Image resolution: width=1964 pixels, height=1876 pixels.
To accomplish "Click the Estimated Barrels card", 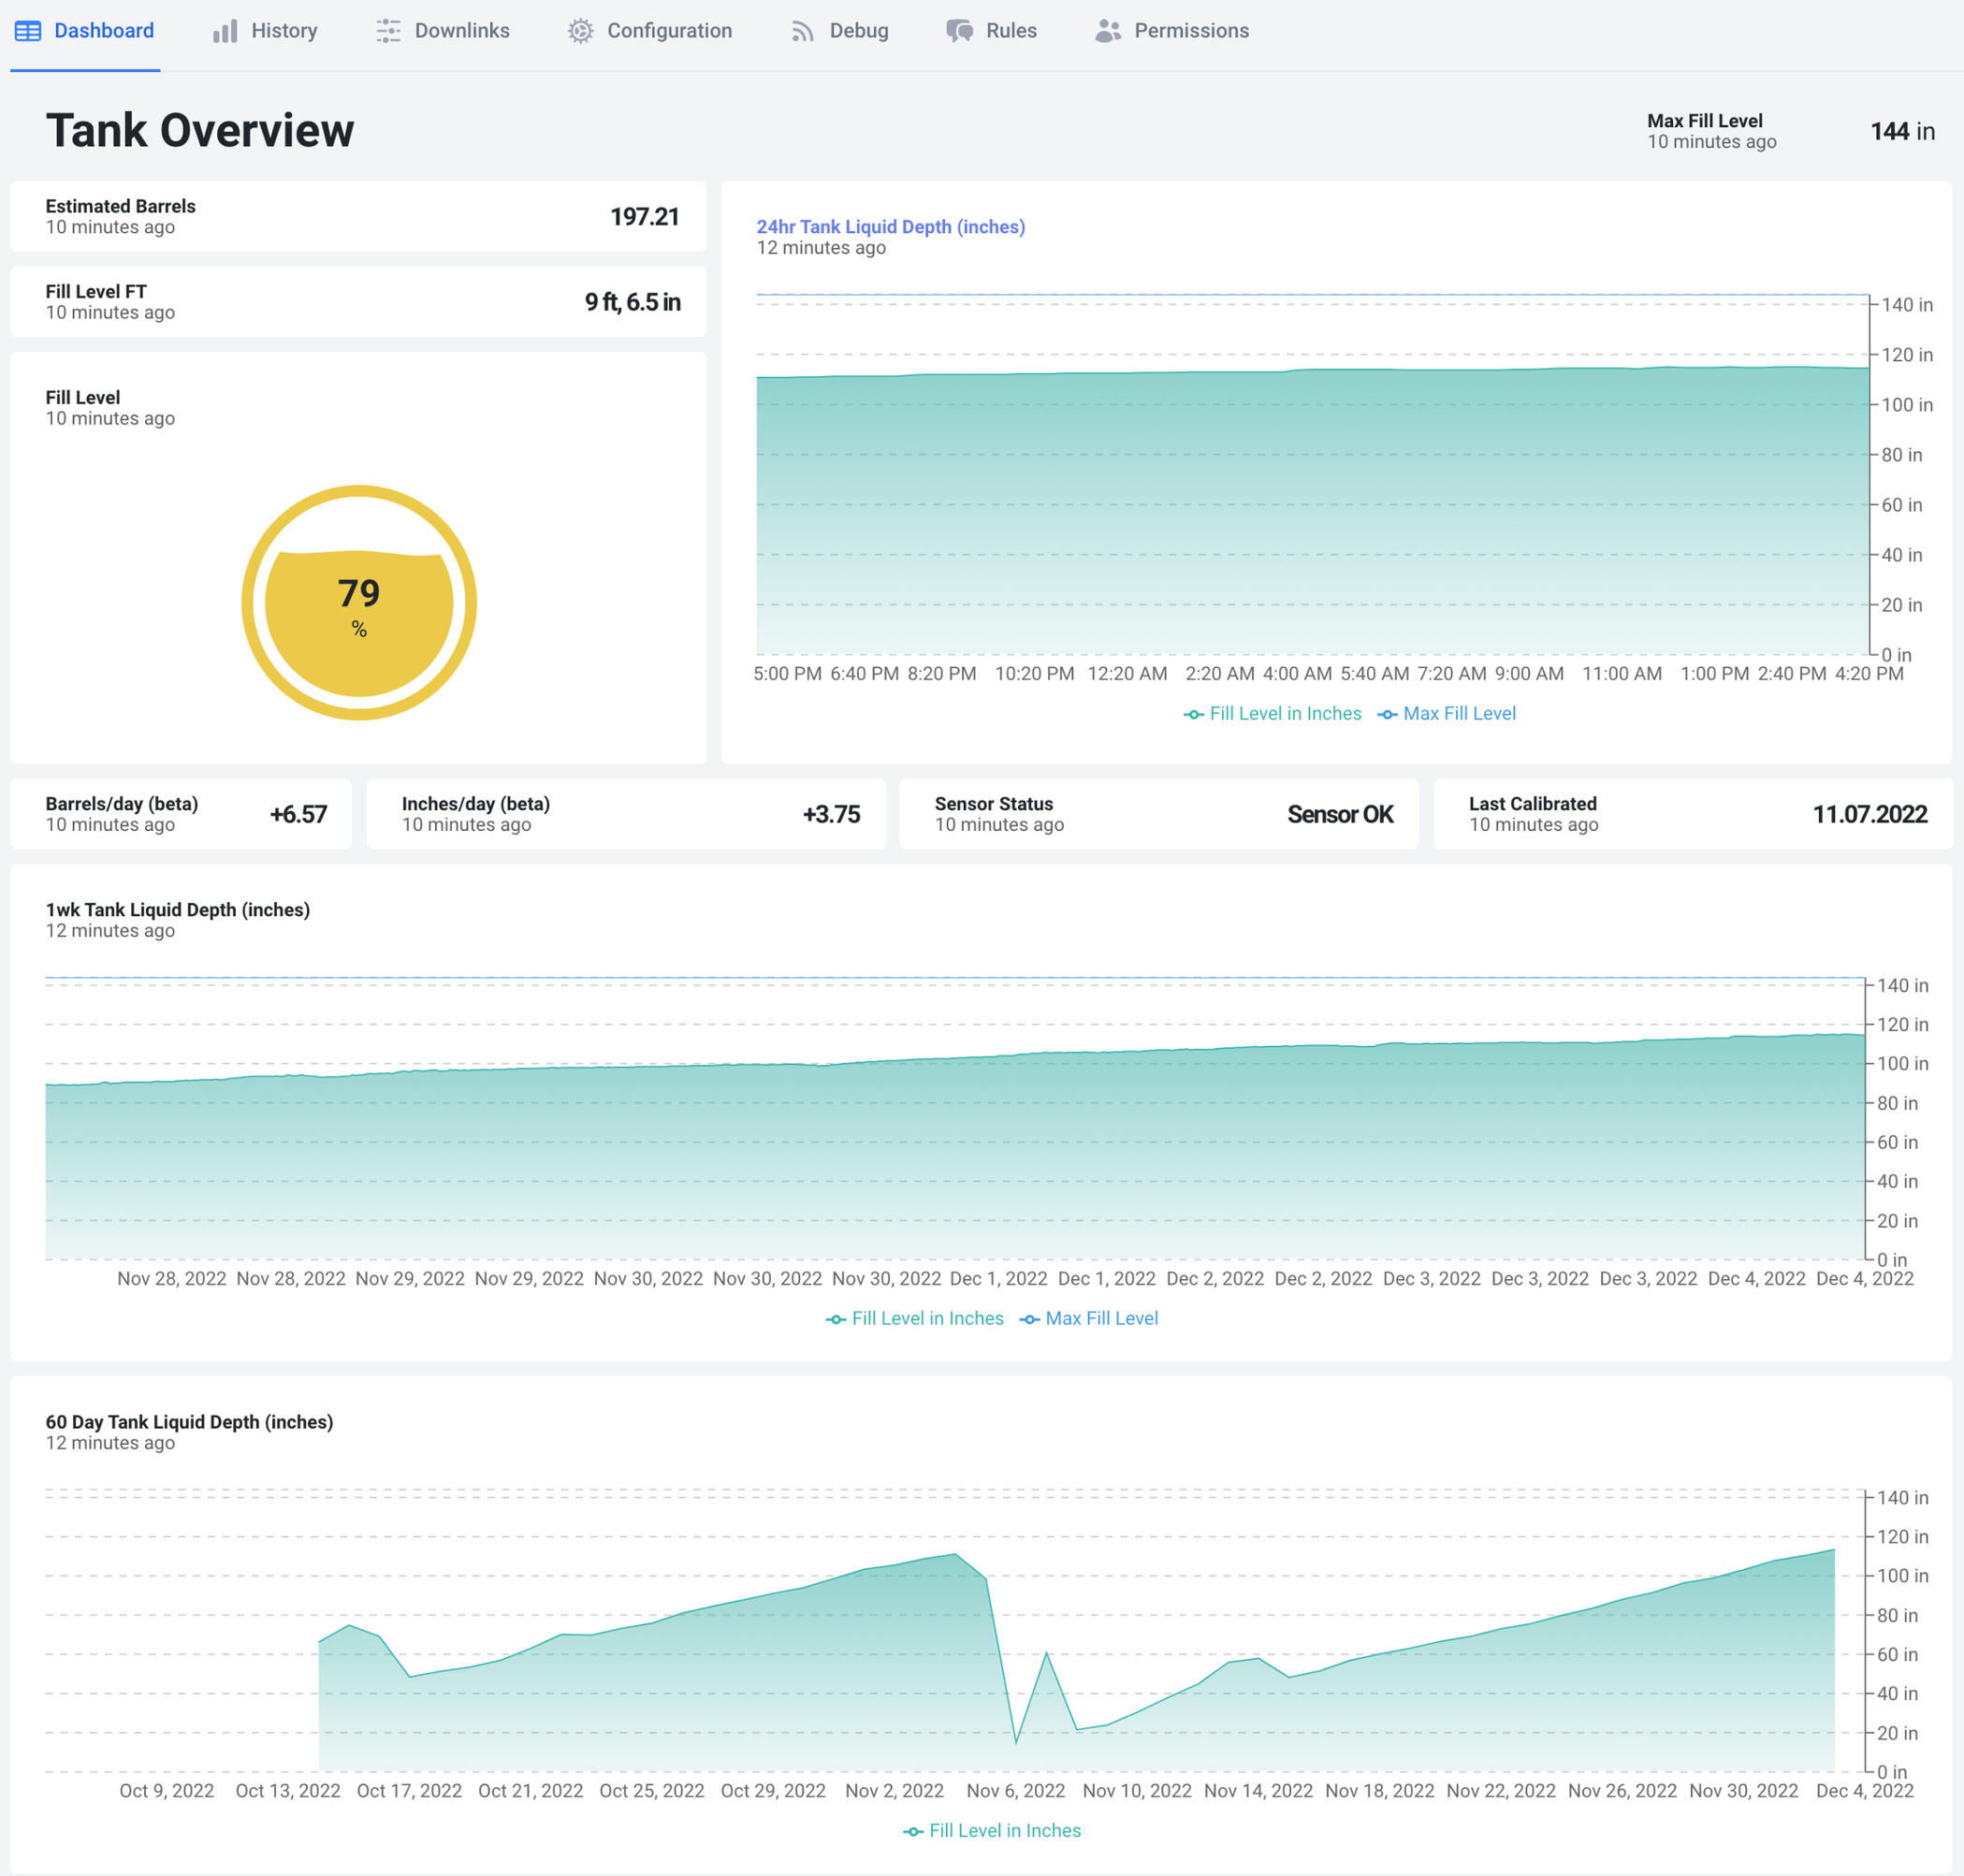I will pyautogui.click(x=358, y=216).
